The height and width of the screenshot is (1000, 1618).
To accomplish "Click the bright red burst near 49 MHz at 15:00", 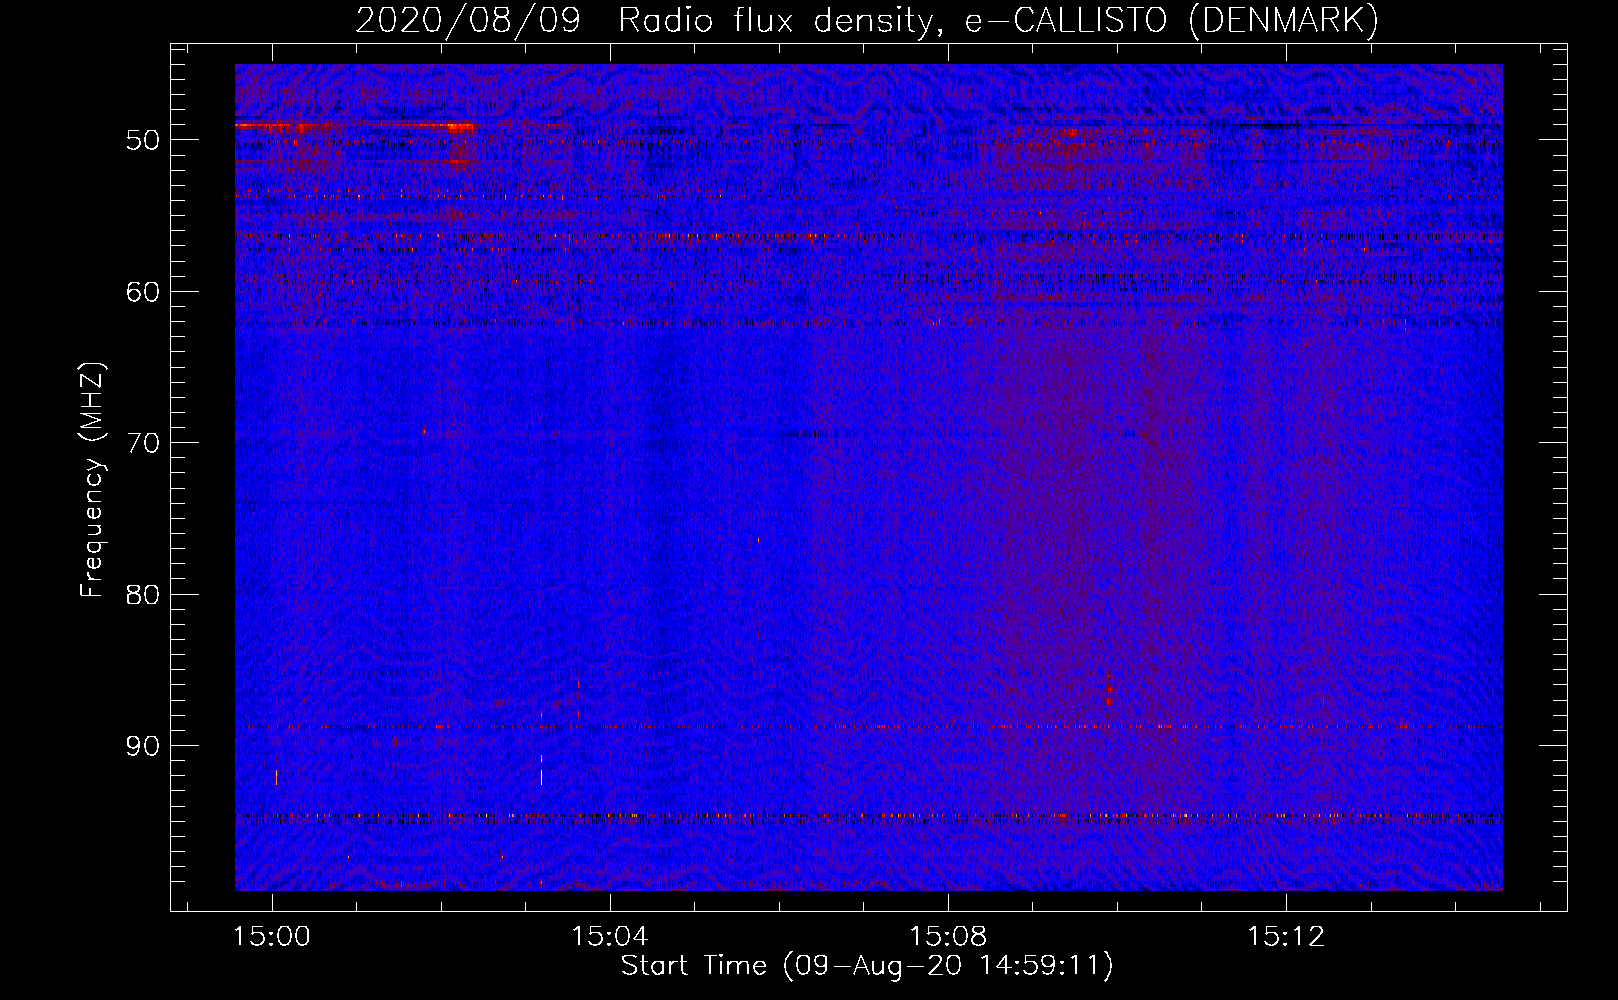I will tap(285, 127).
